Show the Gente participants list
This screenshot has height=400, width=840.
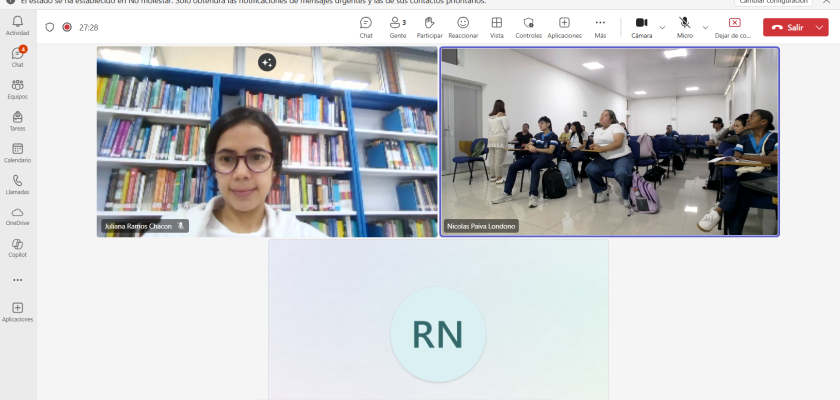(397, 27)
